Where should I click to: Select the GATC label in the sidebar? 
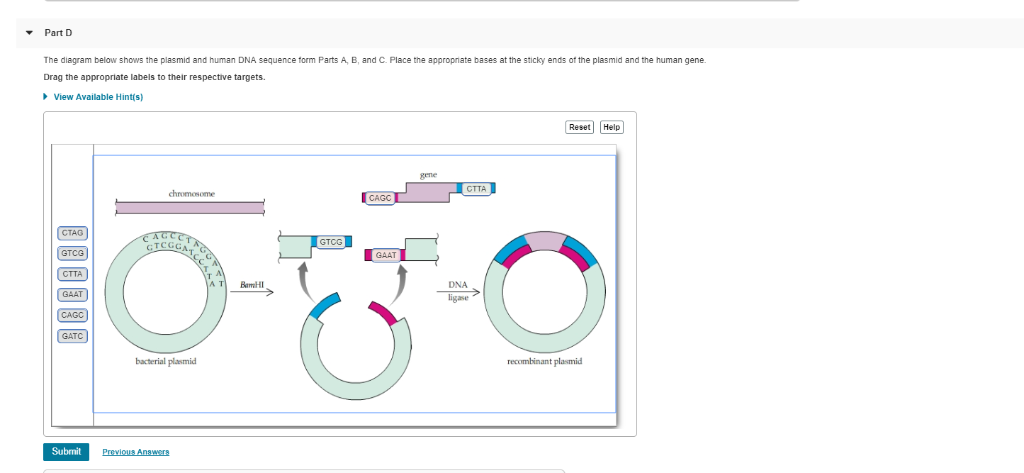tap(72, 336)
